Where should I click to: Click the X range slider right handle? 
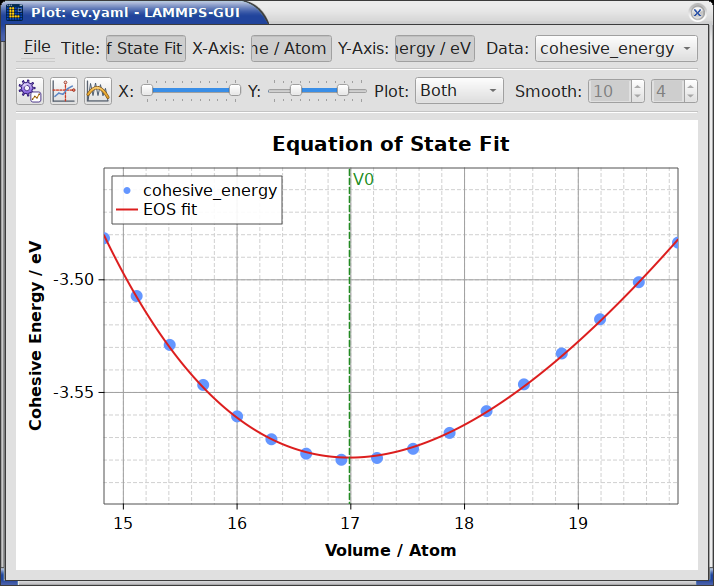tap(235, 90)
